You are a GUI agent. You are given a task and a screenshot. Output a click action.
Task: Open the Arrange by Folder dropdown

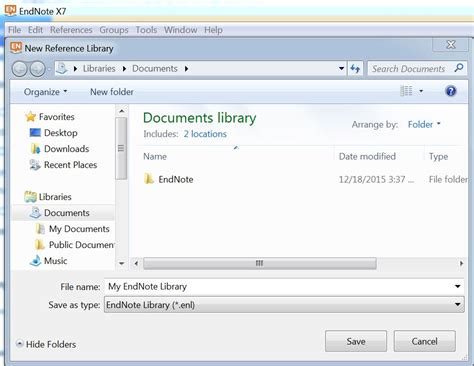pyautogui.click(x=424, y=124)
